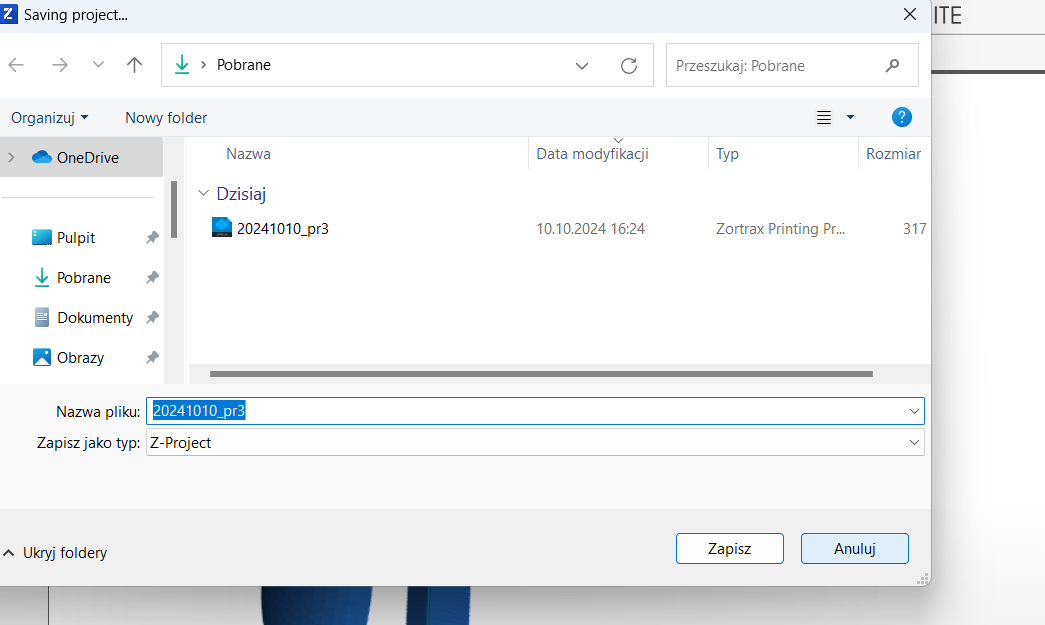Viewport: 1045px width, 625px height.
Task: Sort by Data modyfikacji column header
Action: (592, 154)
